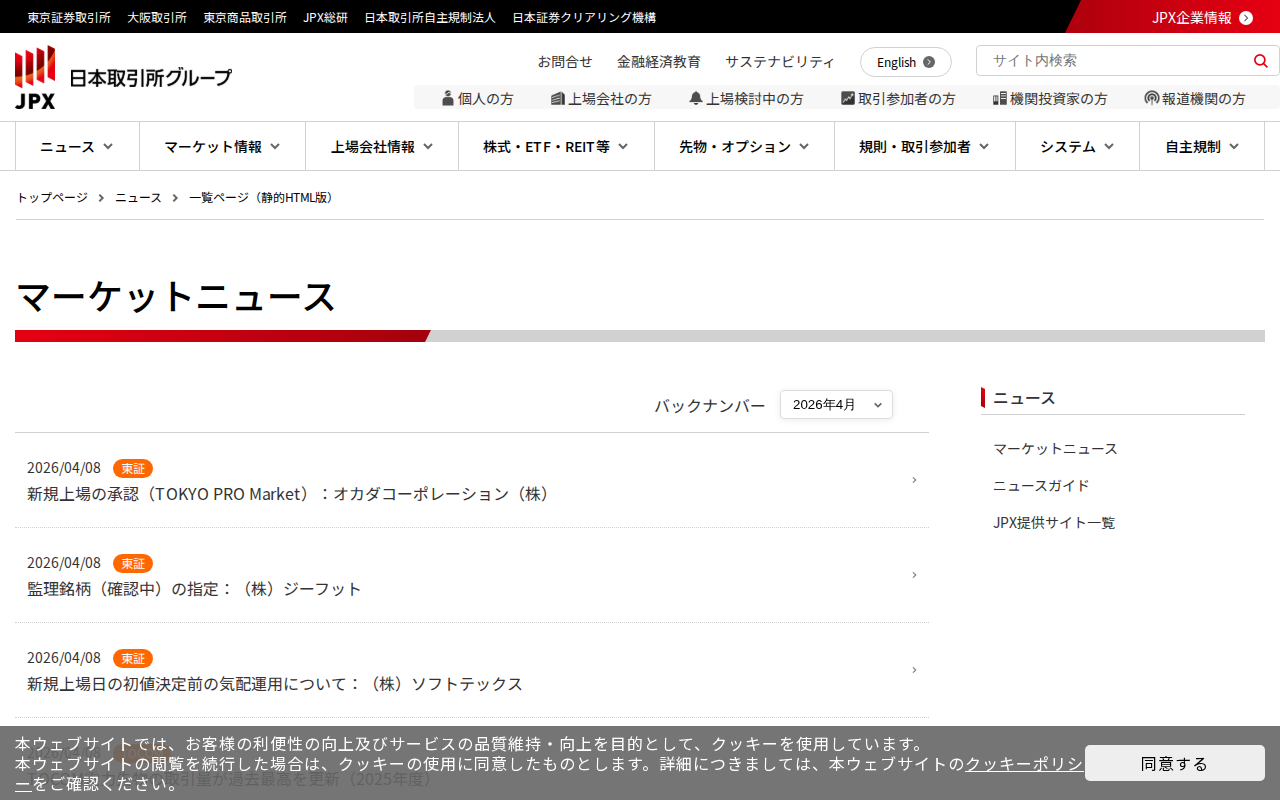The height and width of the screenshot is (800, 1280).
Task: Click the broadcast icon beside 報道機関の方
Action: [x=1152, y=98]
